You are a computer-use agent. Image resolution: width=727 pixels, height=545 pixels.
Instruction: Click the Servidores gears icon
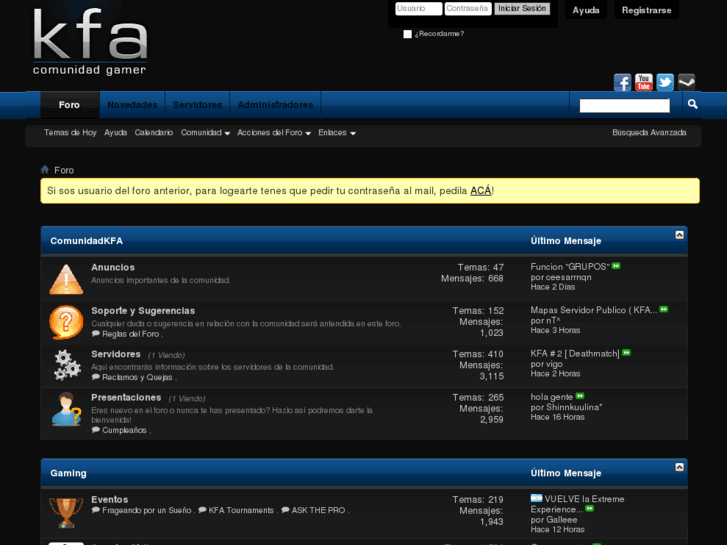[67, 365]
